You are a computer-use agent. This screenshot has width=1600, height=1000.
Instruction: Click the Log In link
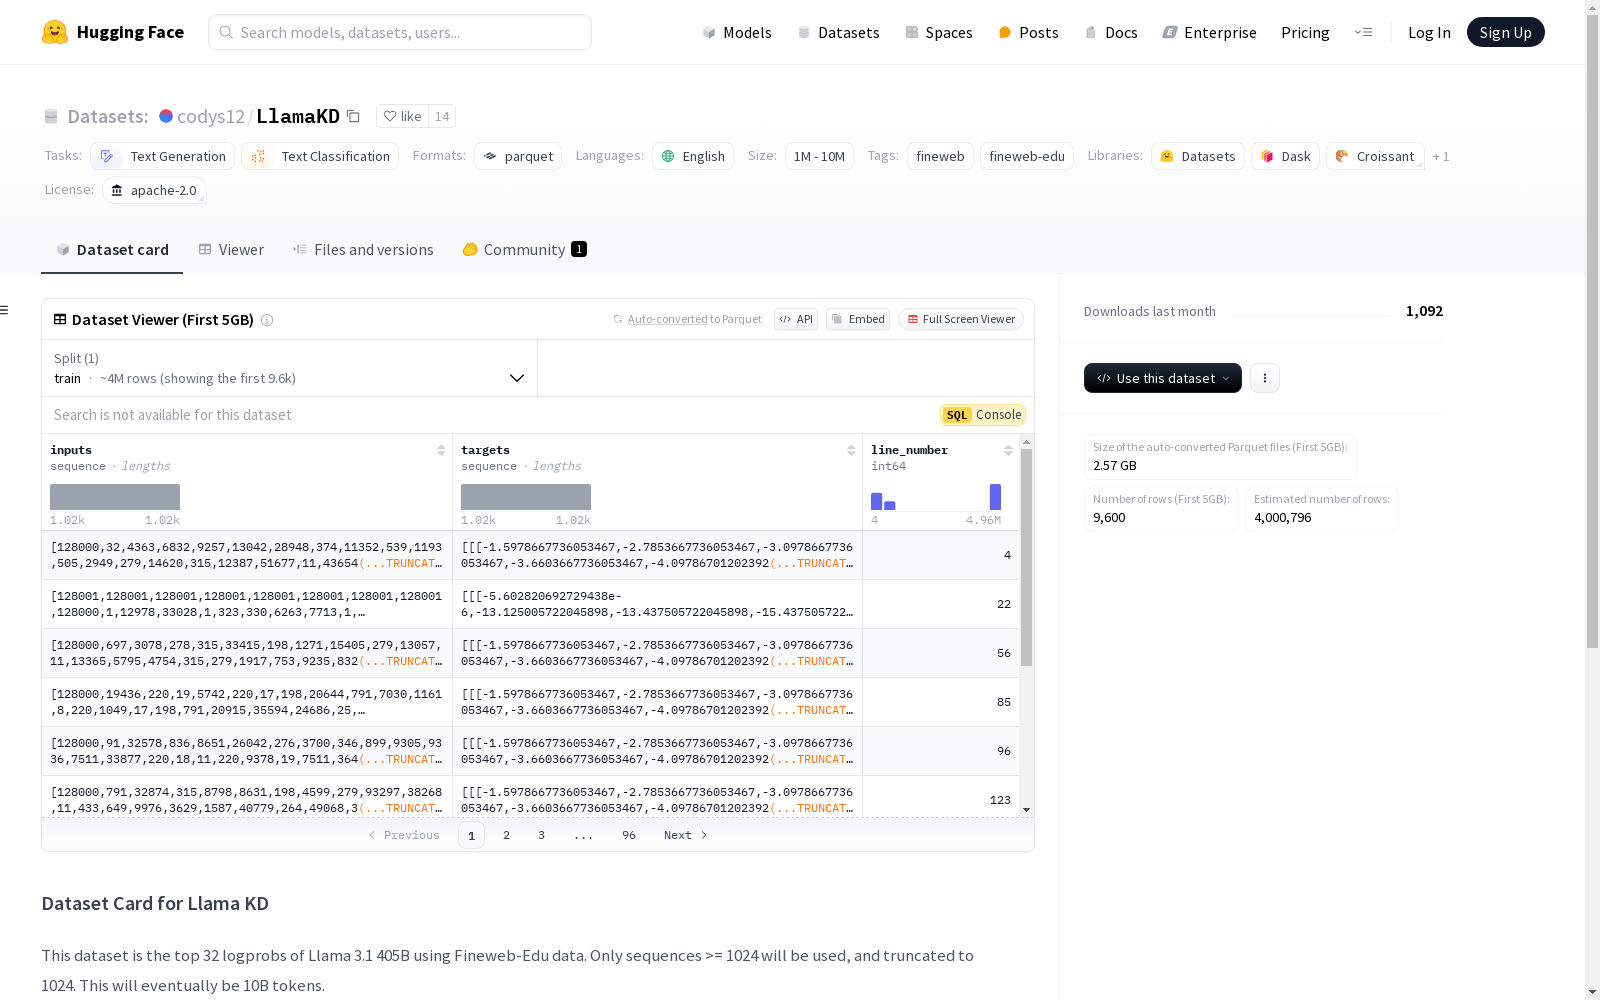click(x=1429, y=32)
